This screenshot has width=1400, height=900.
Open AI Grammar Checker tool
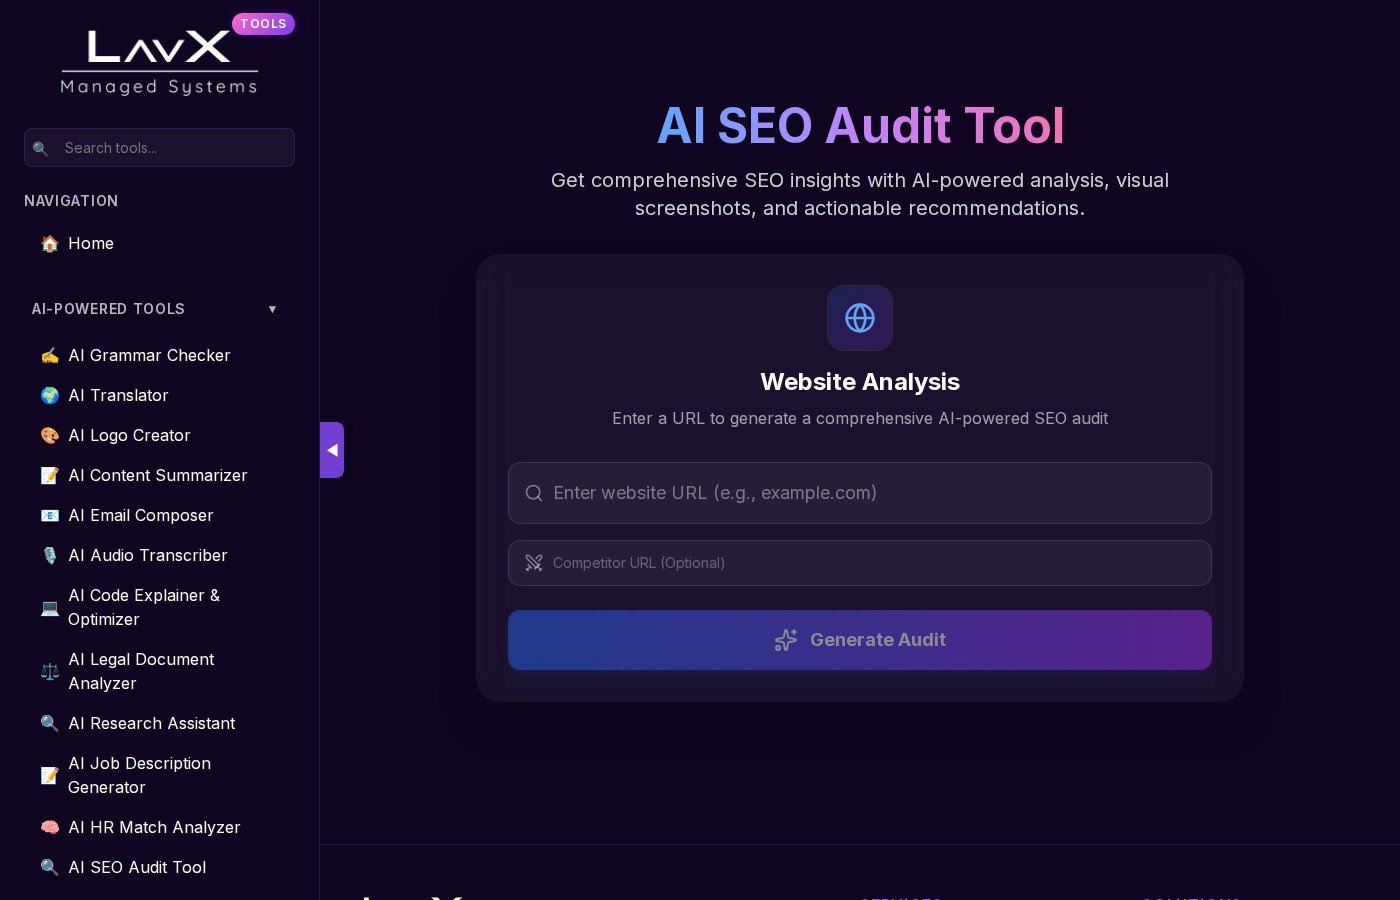(x=149, y=355)
